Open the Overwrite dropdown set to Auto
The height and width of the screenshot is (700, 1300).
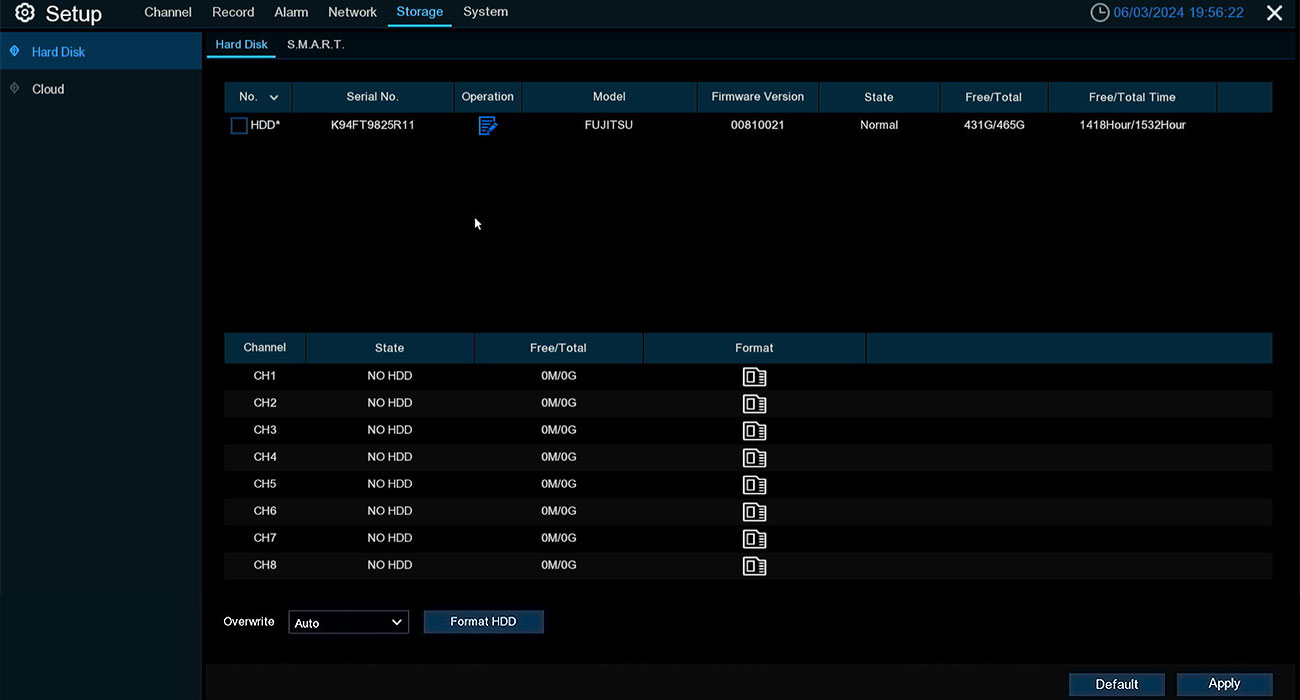[x=348, y=623]
